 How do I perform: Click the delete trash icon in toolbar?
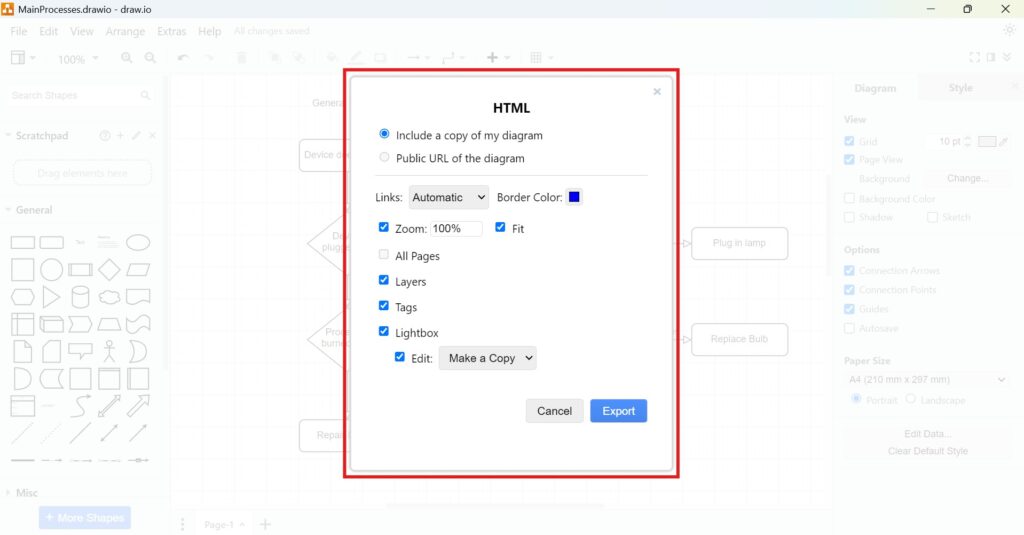pos(241,58)
